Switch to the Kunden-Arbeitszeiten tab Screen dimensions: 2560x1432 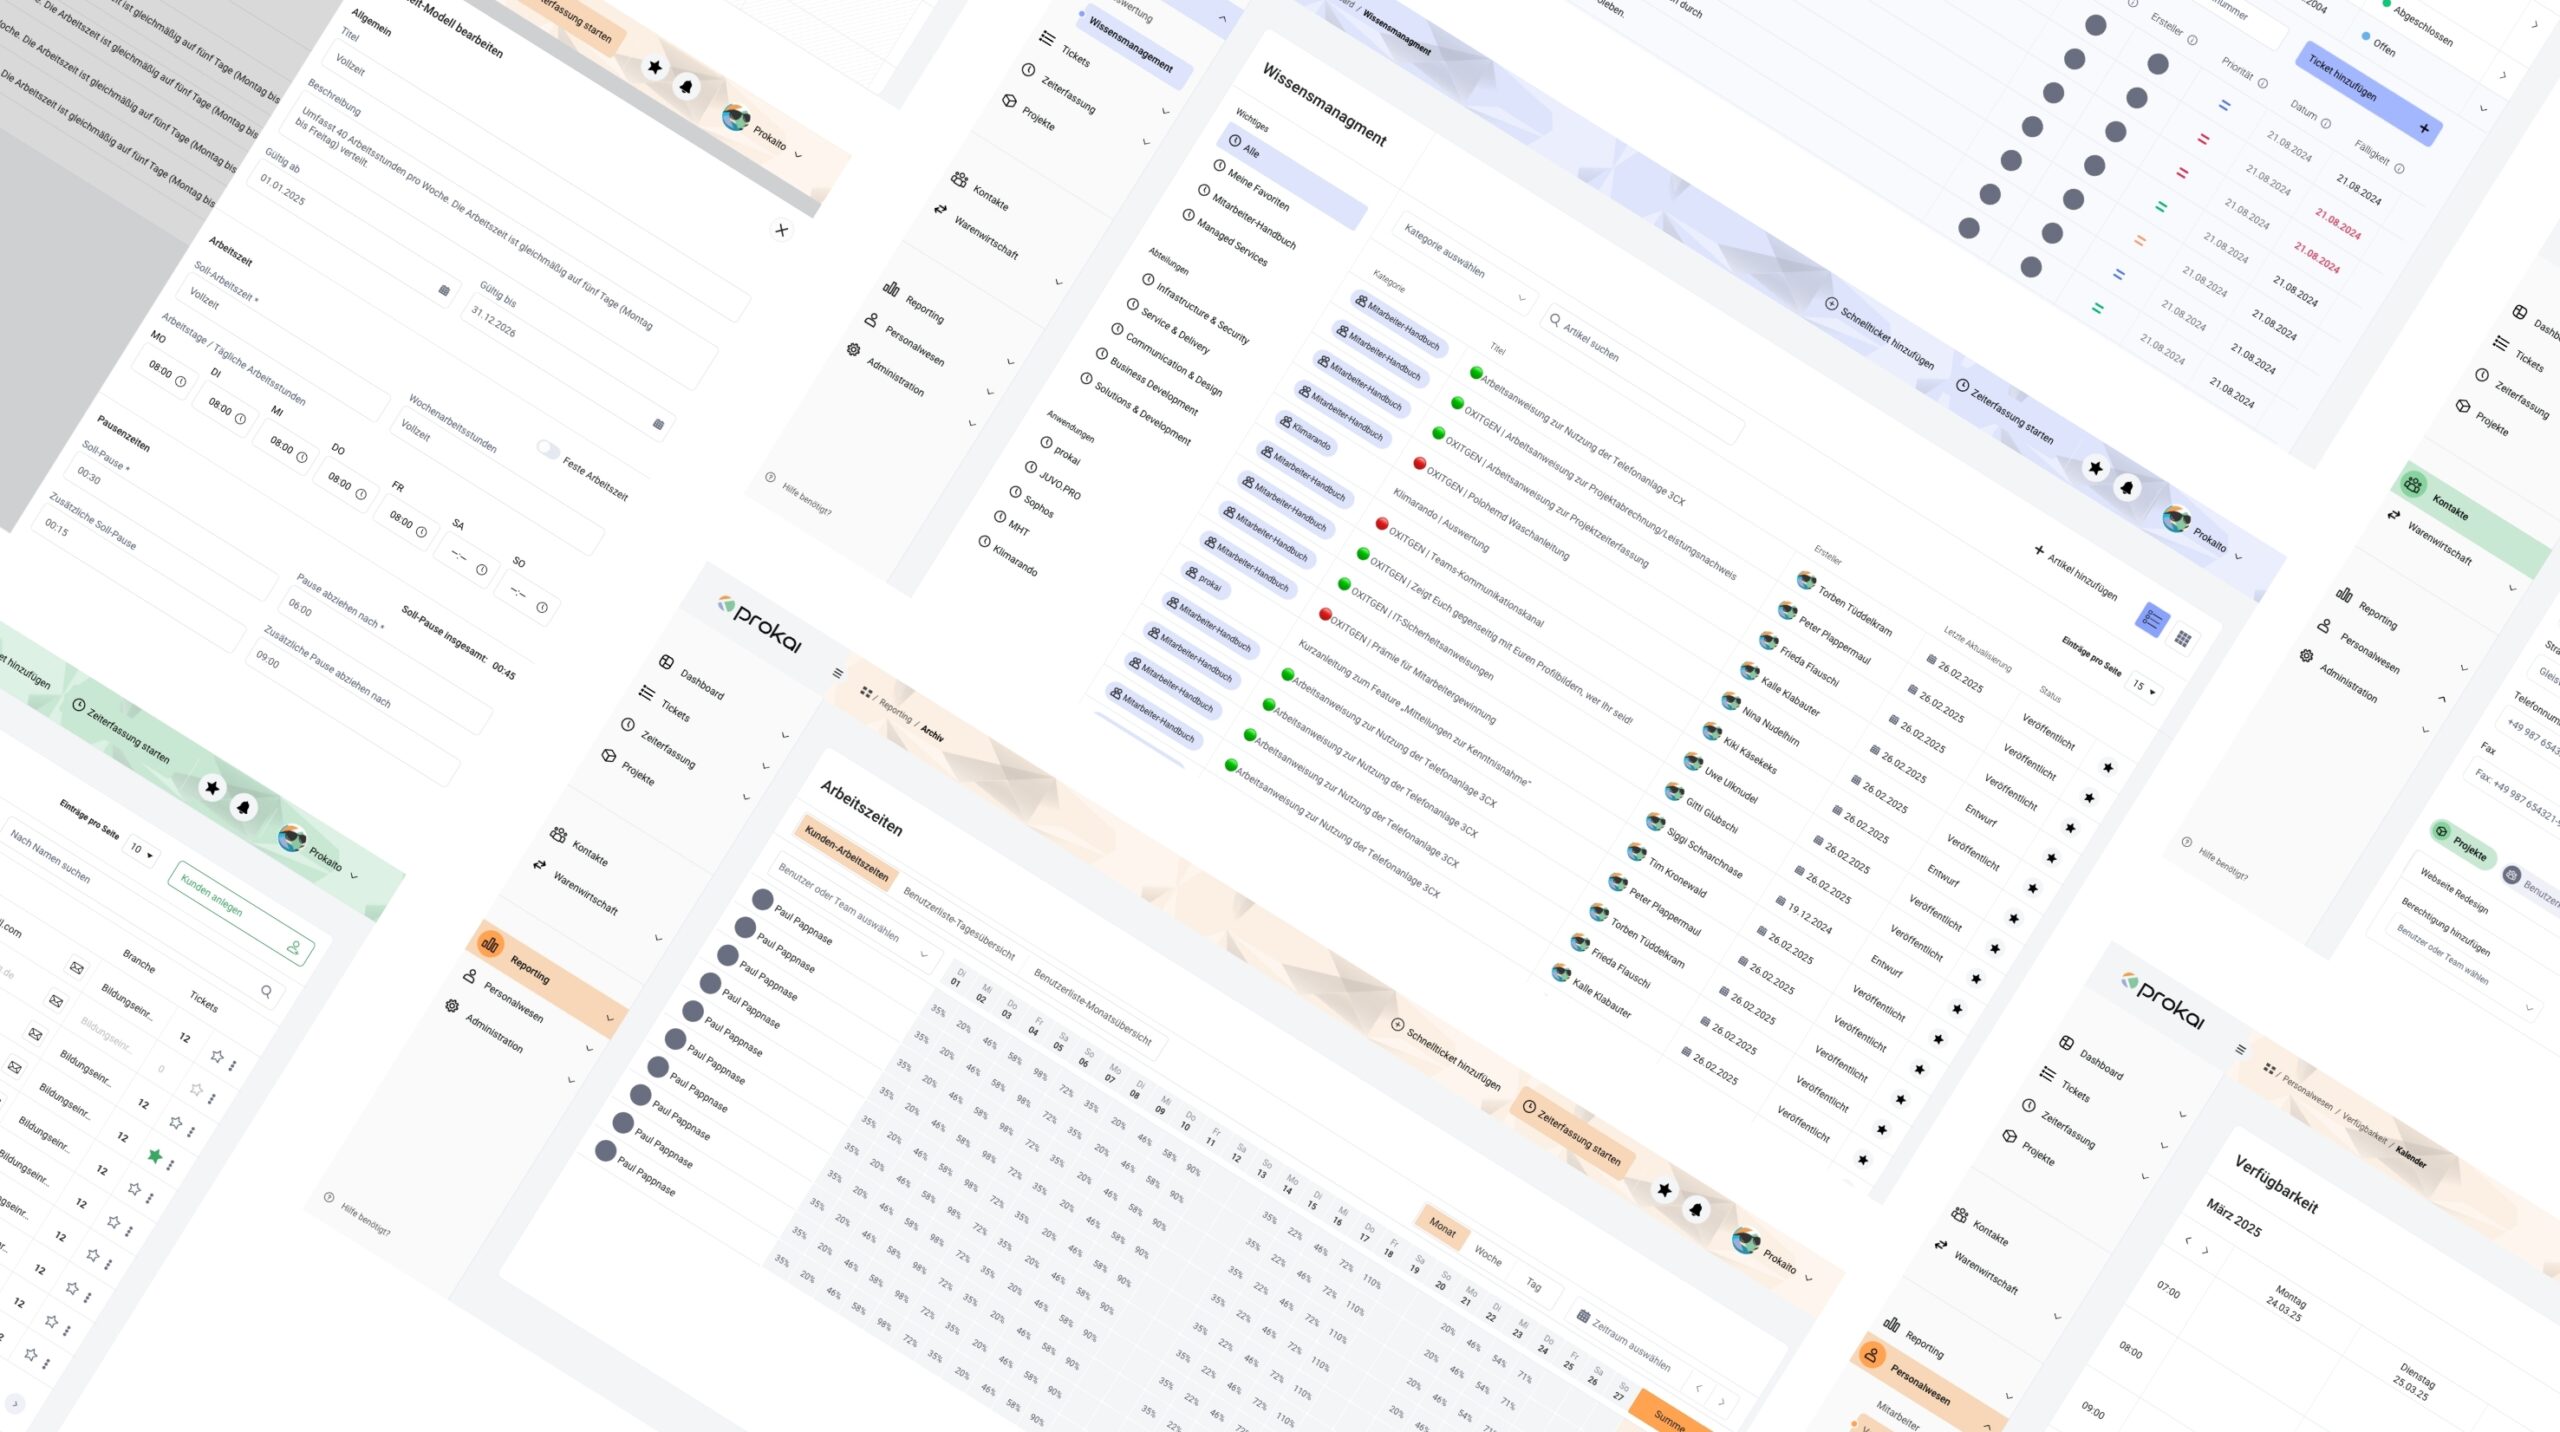846,854
